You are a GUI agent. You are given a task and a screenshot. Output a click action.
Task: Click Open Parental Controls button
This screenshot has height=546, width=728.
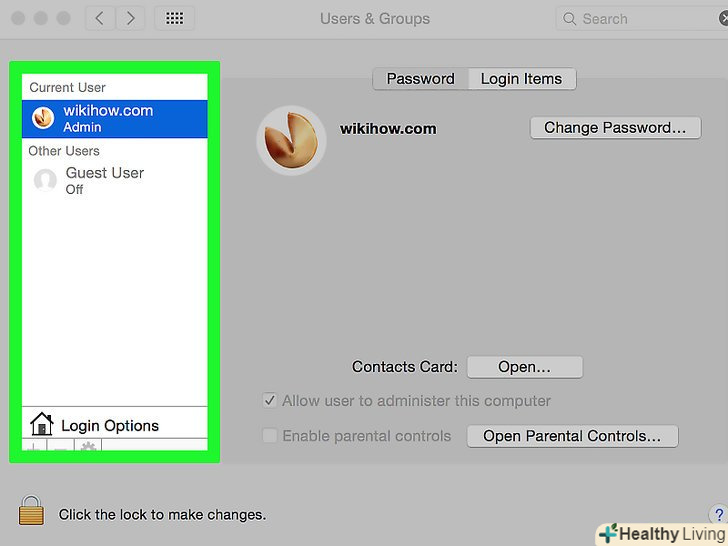tap(572, 436)
